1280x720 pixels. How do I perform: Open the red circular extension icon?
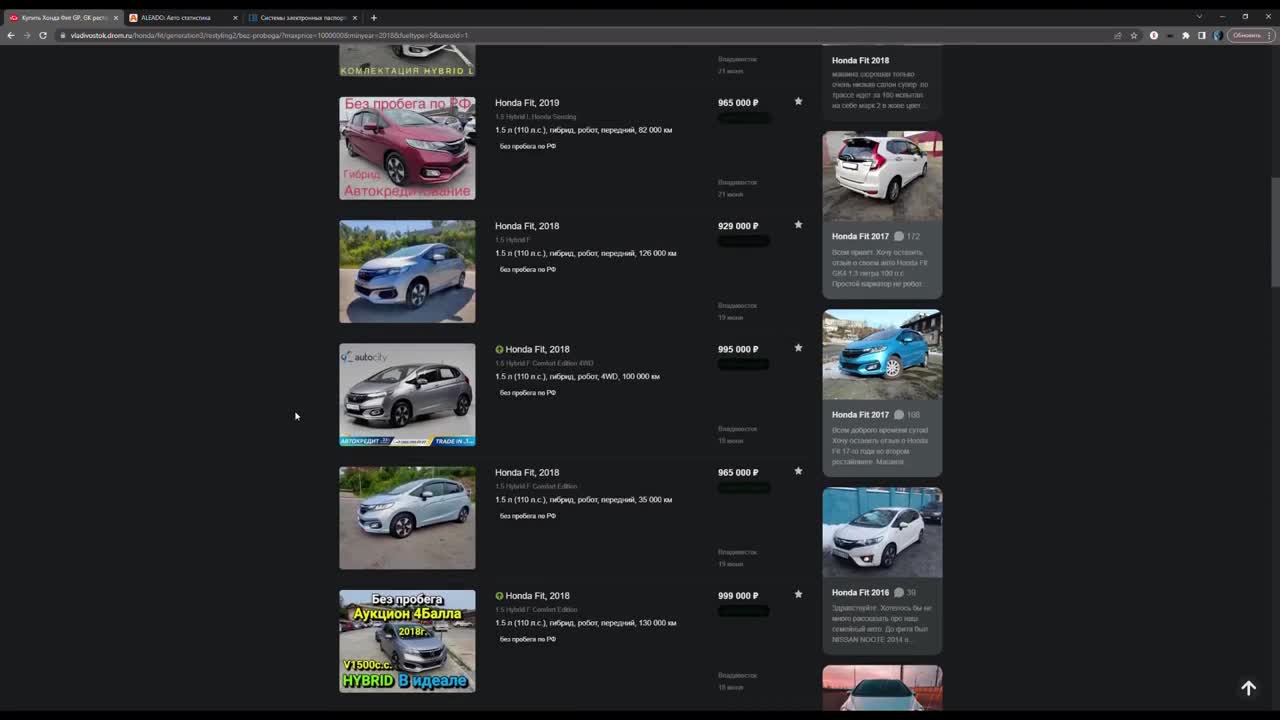[x=1154, y=35]
